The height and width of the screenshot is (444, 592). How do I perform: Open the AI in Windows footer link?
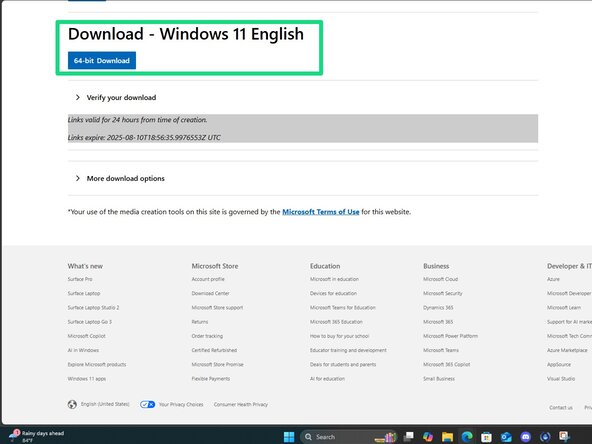(83, 350)
